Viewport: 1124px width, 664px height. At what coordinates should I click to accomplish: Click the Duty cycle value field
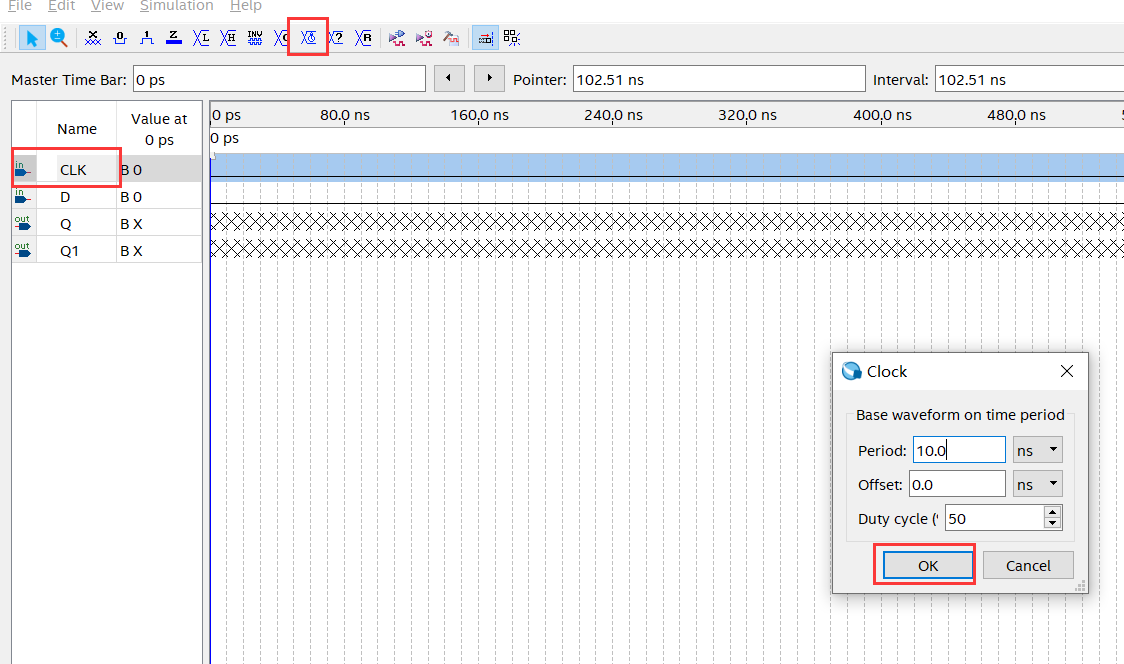click(994, 518)
